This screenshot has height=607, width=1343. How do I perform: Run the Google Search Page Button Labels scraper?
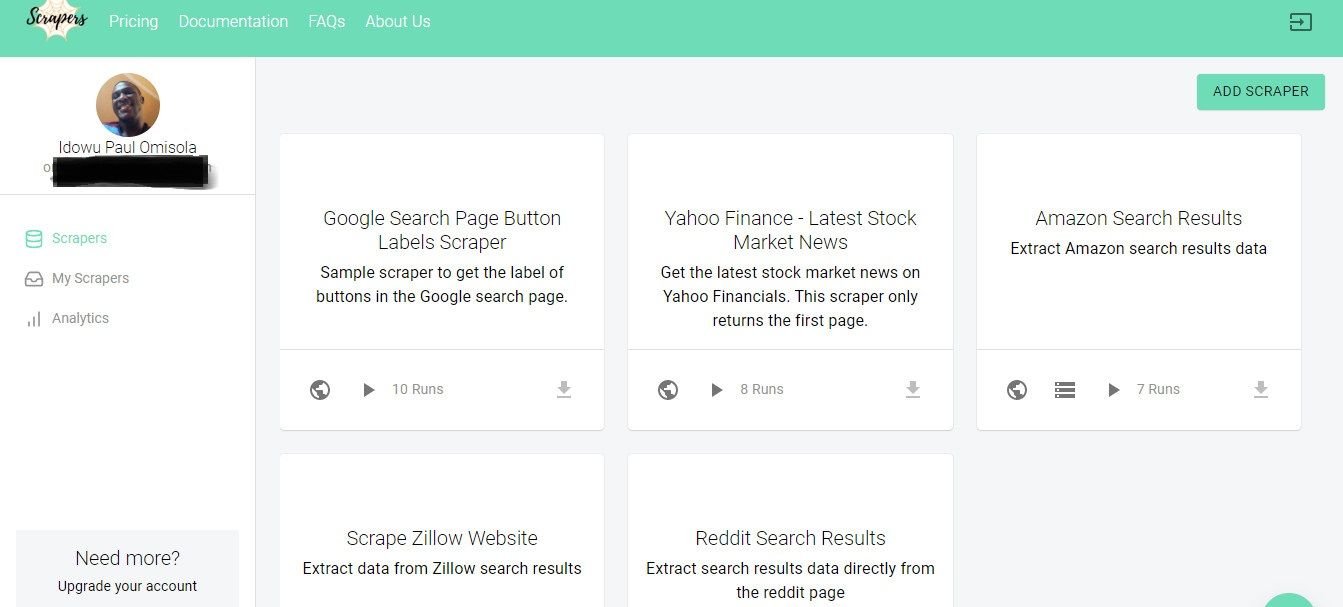tap(369, 390)
